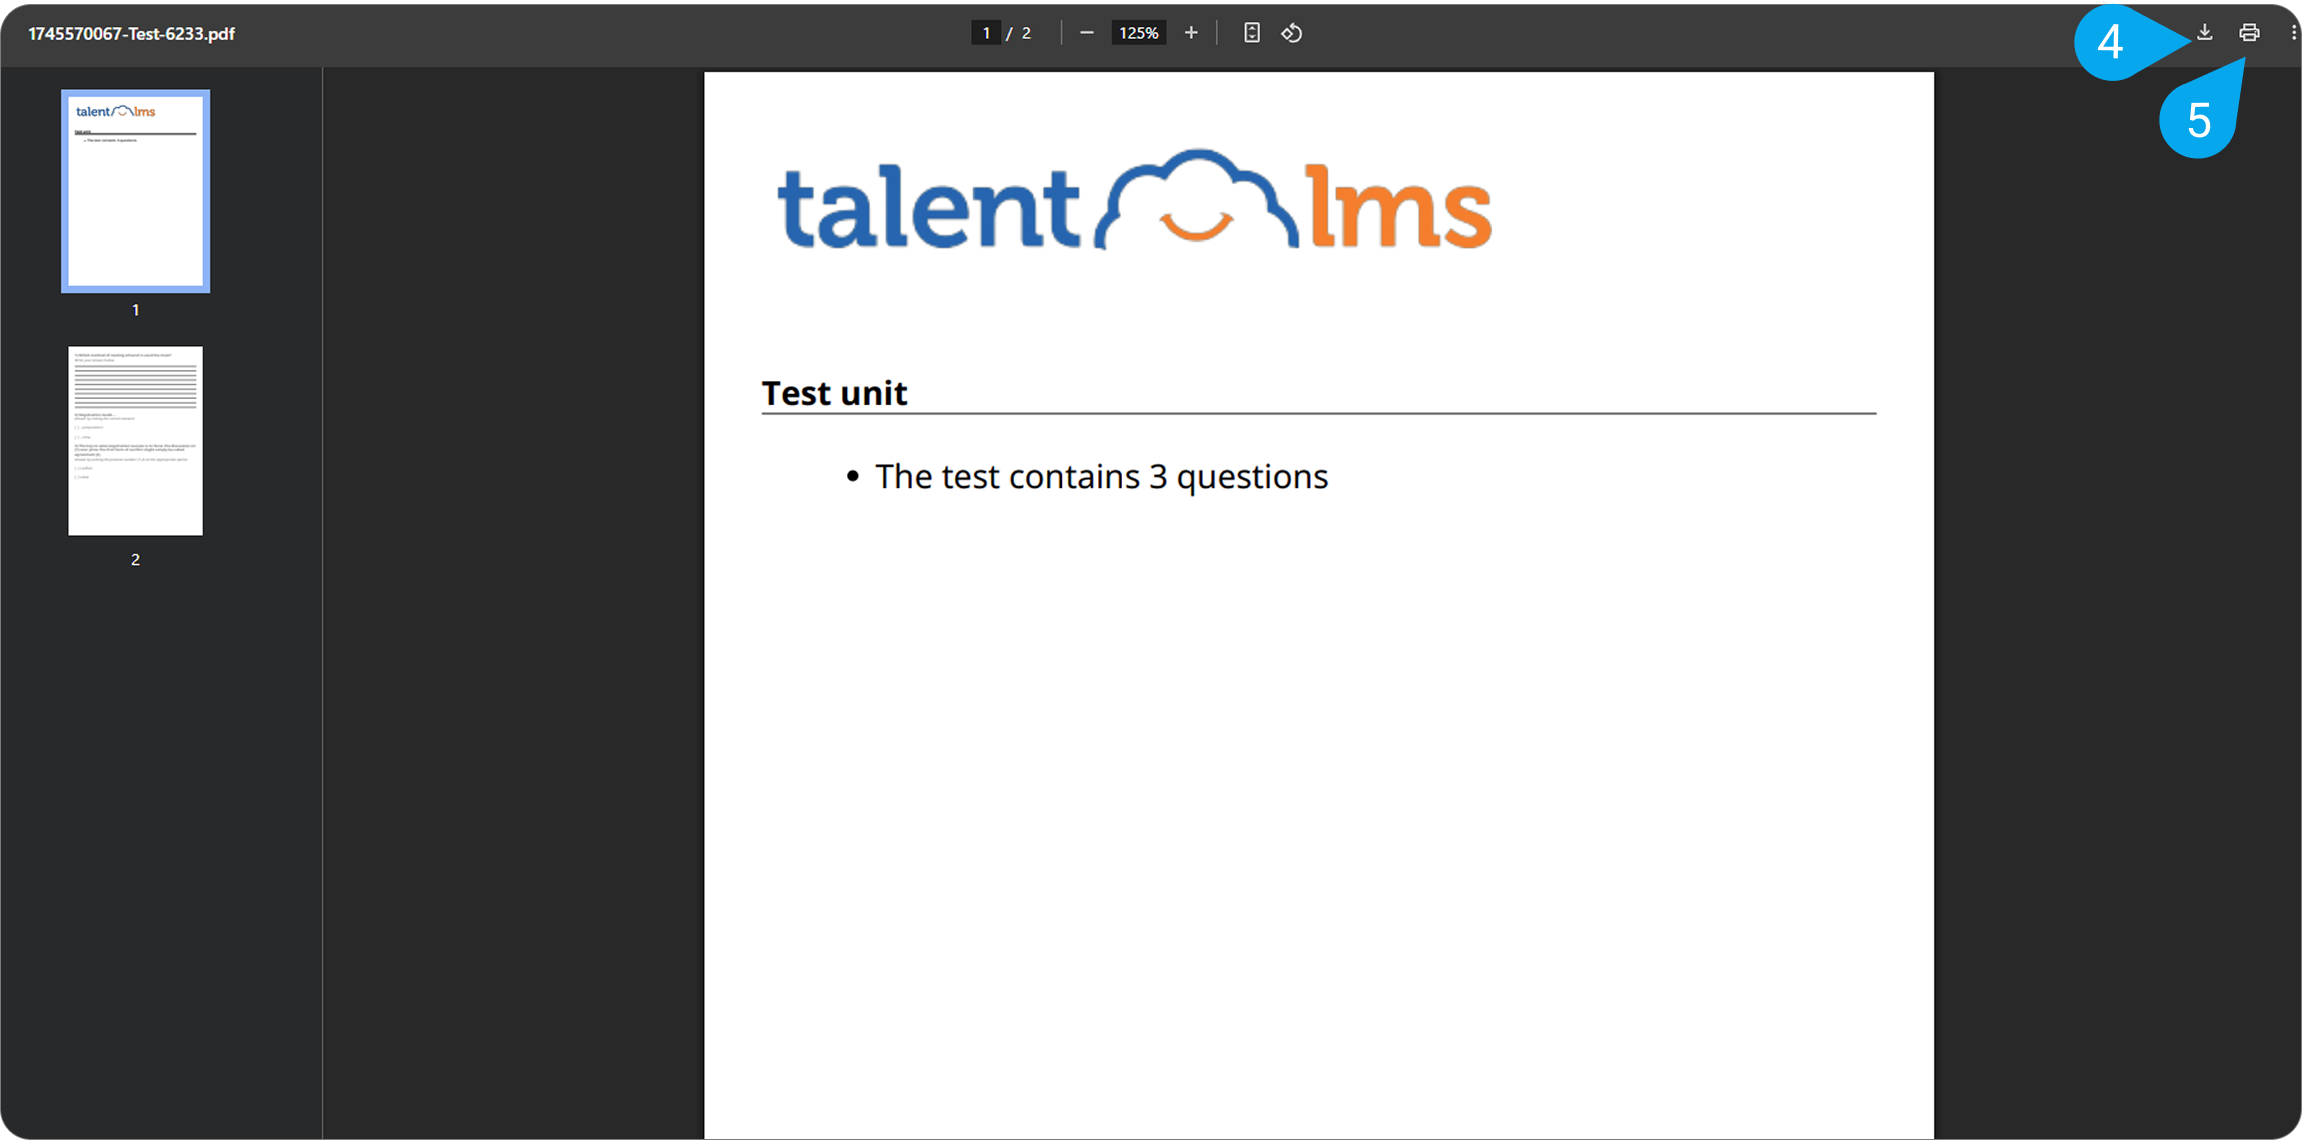The width and height of the screenshot is (2302, 1140).
Task: Download the PDF file
Action: [2204, 33]
